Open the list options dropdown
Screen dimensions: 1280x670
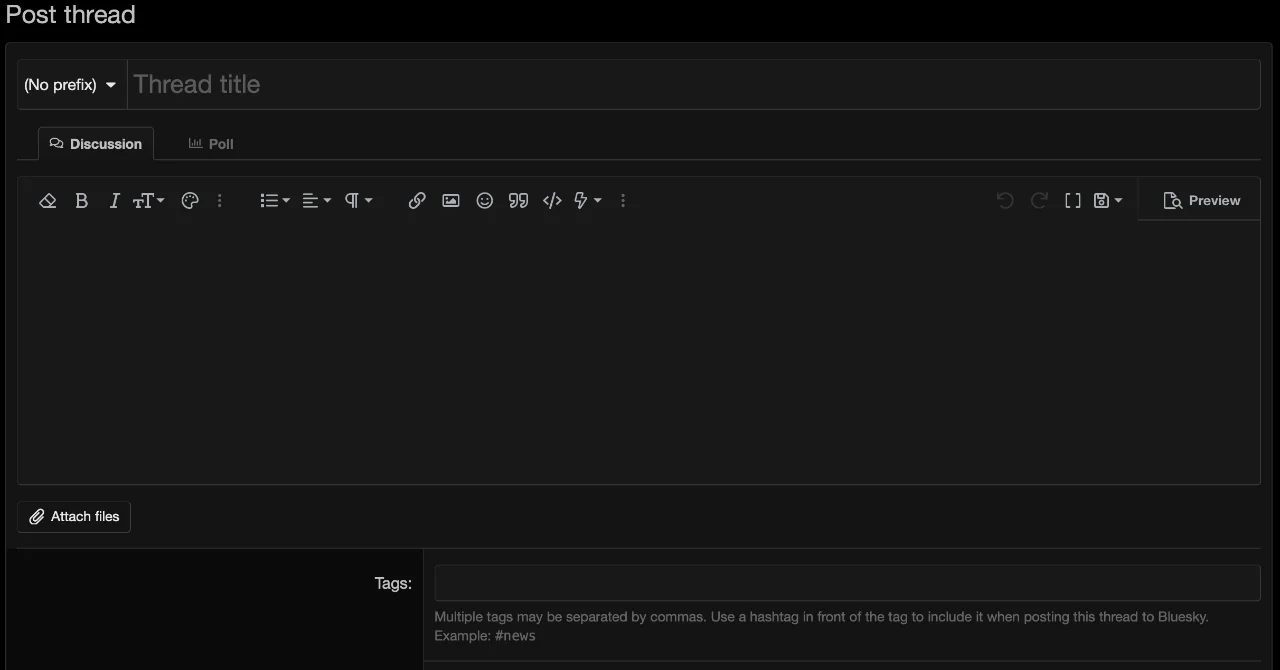click(274, 201)
